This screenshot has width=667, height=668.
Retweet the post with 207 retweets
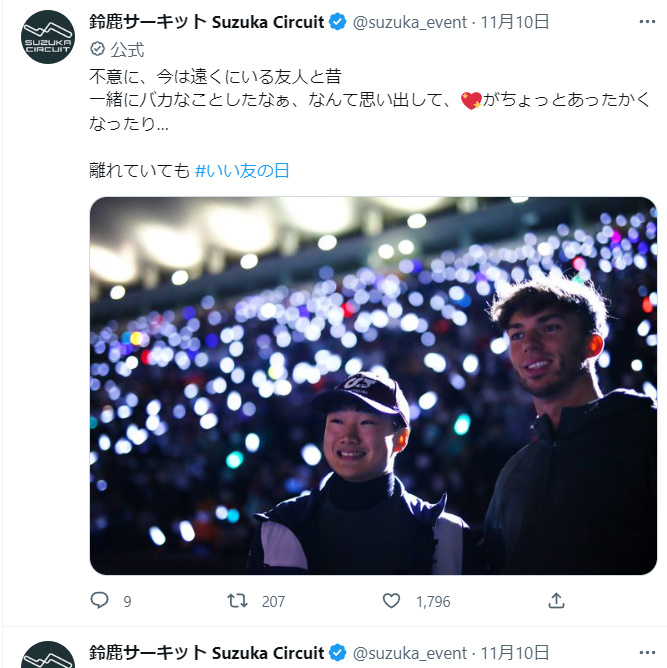237,601
